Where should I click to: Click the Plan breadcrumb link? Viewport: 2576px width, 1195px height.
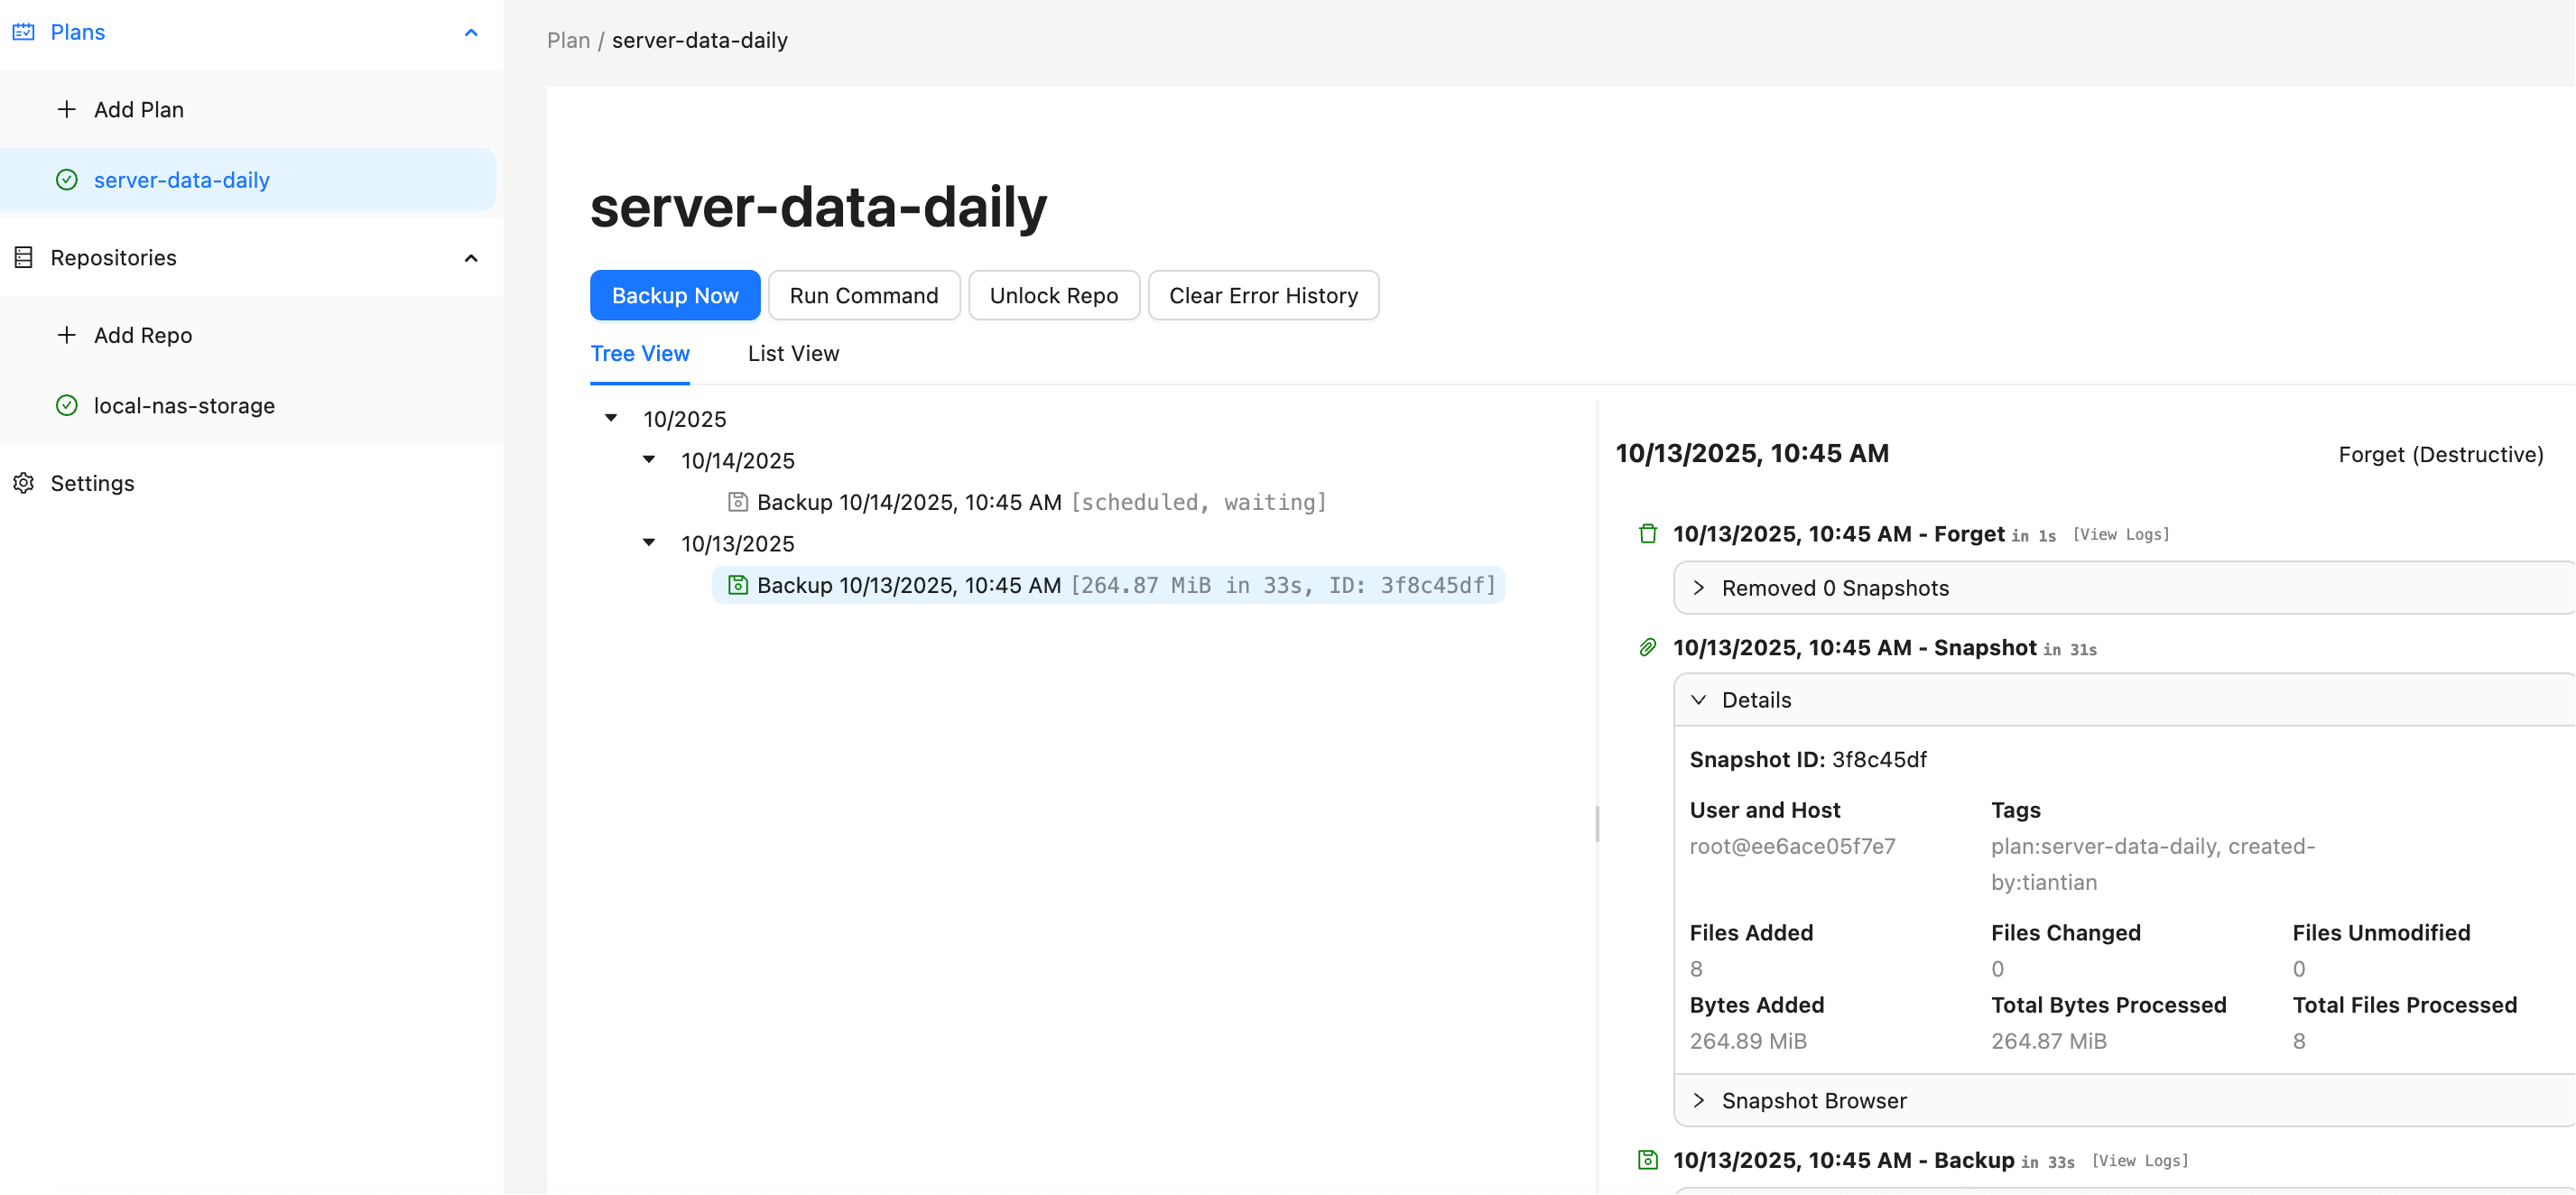(x=568, y=40)
